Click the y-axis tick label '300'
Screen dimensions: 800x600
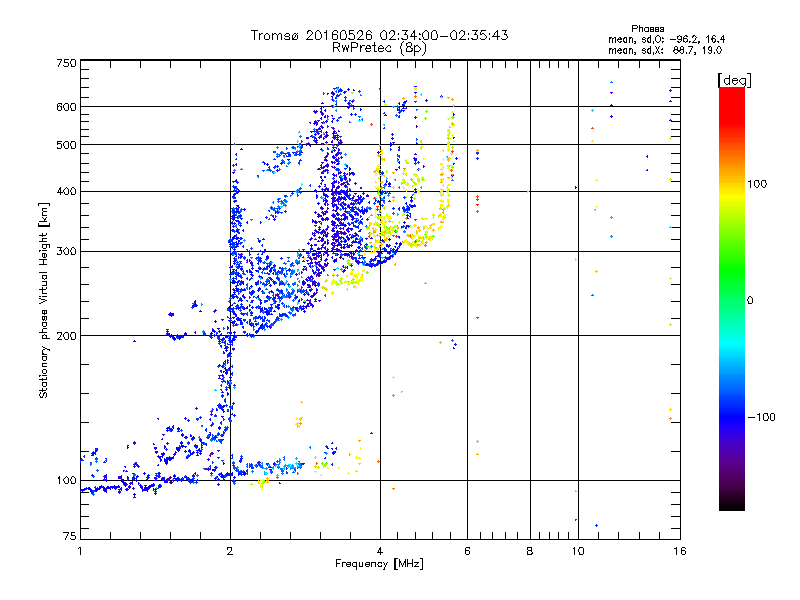(x=66, y=252)
